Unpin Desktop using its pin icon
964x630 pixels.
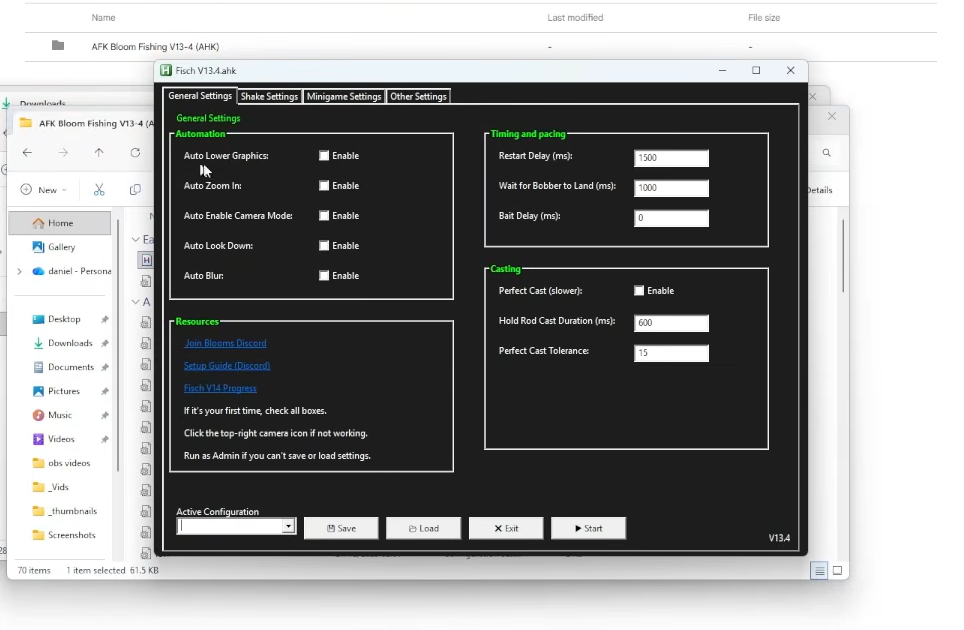(105, 320)
